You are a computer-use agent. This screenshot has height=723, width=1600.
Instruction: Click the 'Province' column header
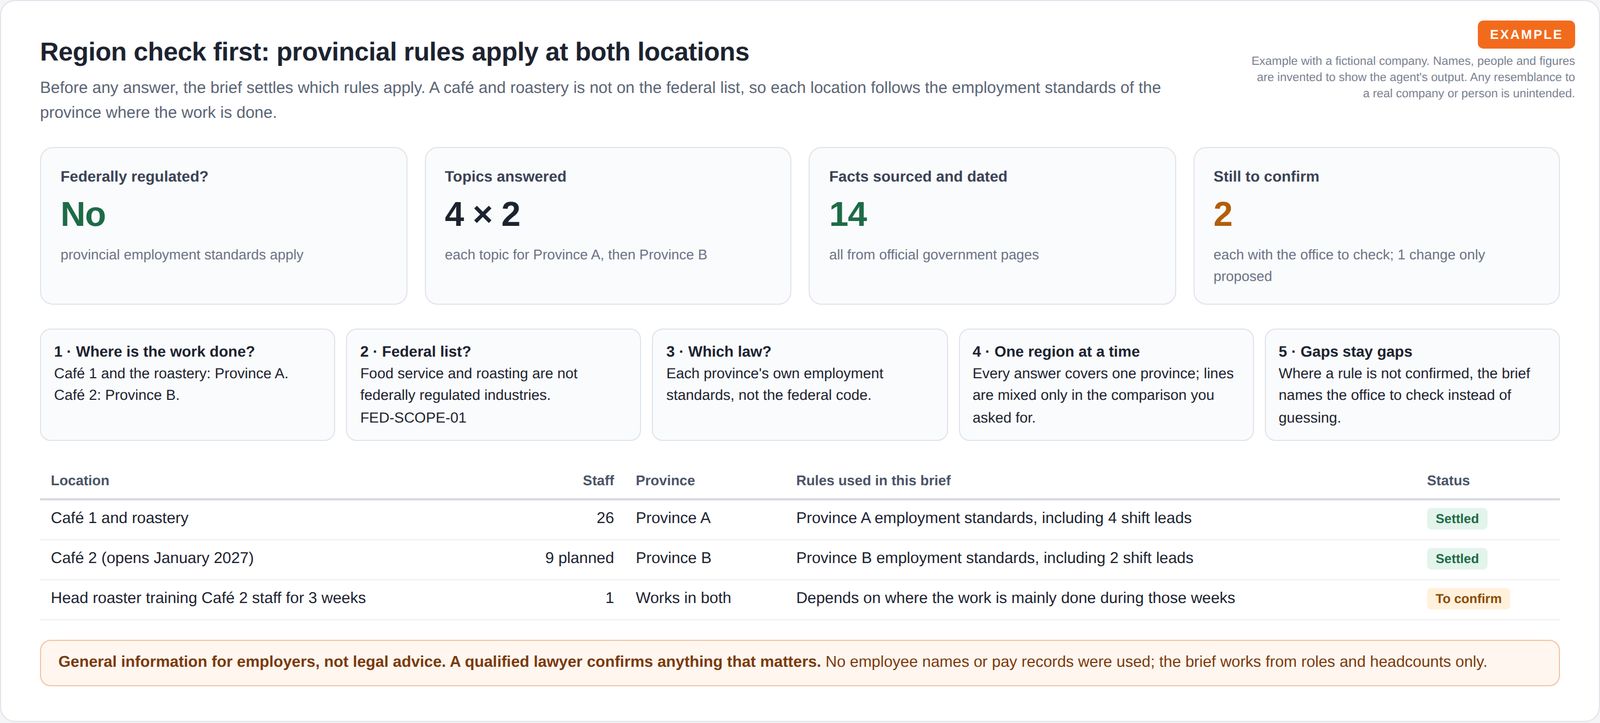click(665, 481)
